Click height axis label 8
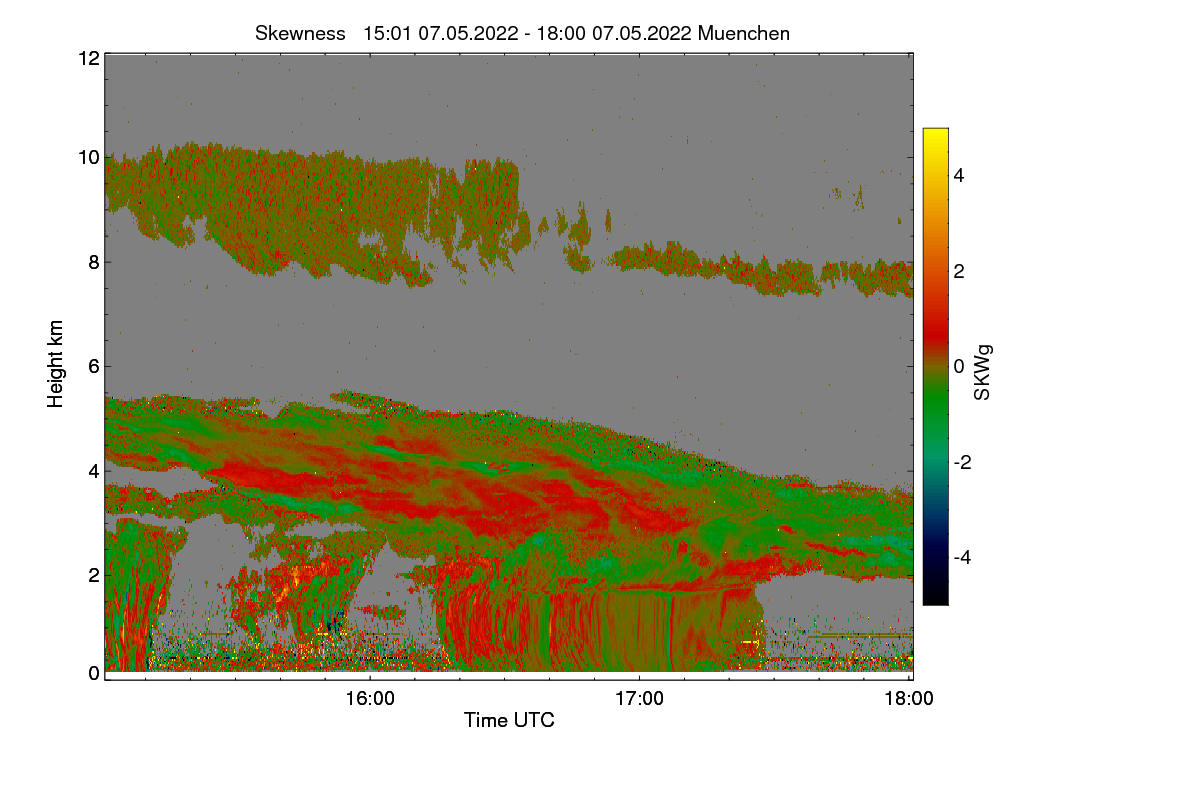The height and width of the screenshot is (800, 1200). pyautogui.click(x=94, y=263)
